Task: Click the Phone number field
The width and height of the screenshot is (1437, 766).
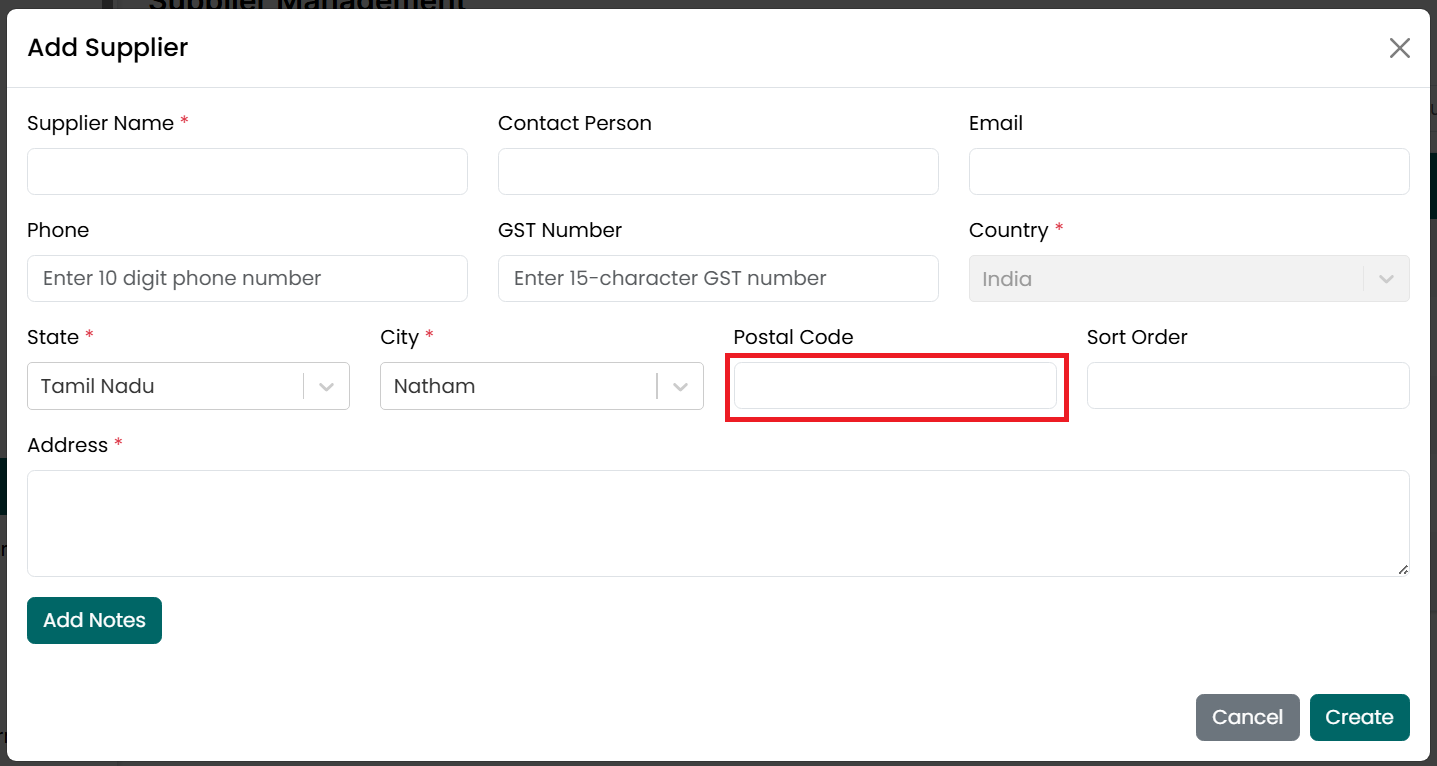Action: [247, 278]
